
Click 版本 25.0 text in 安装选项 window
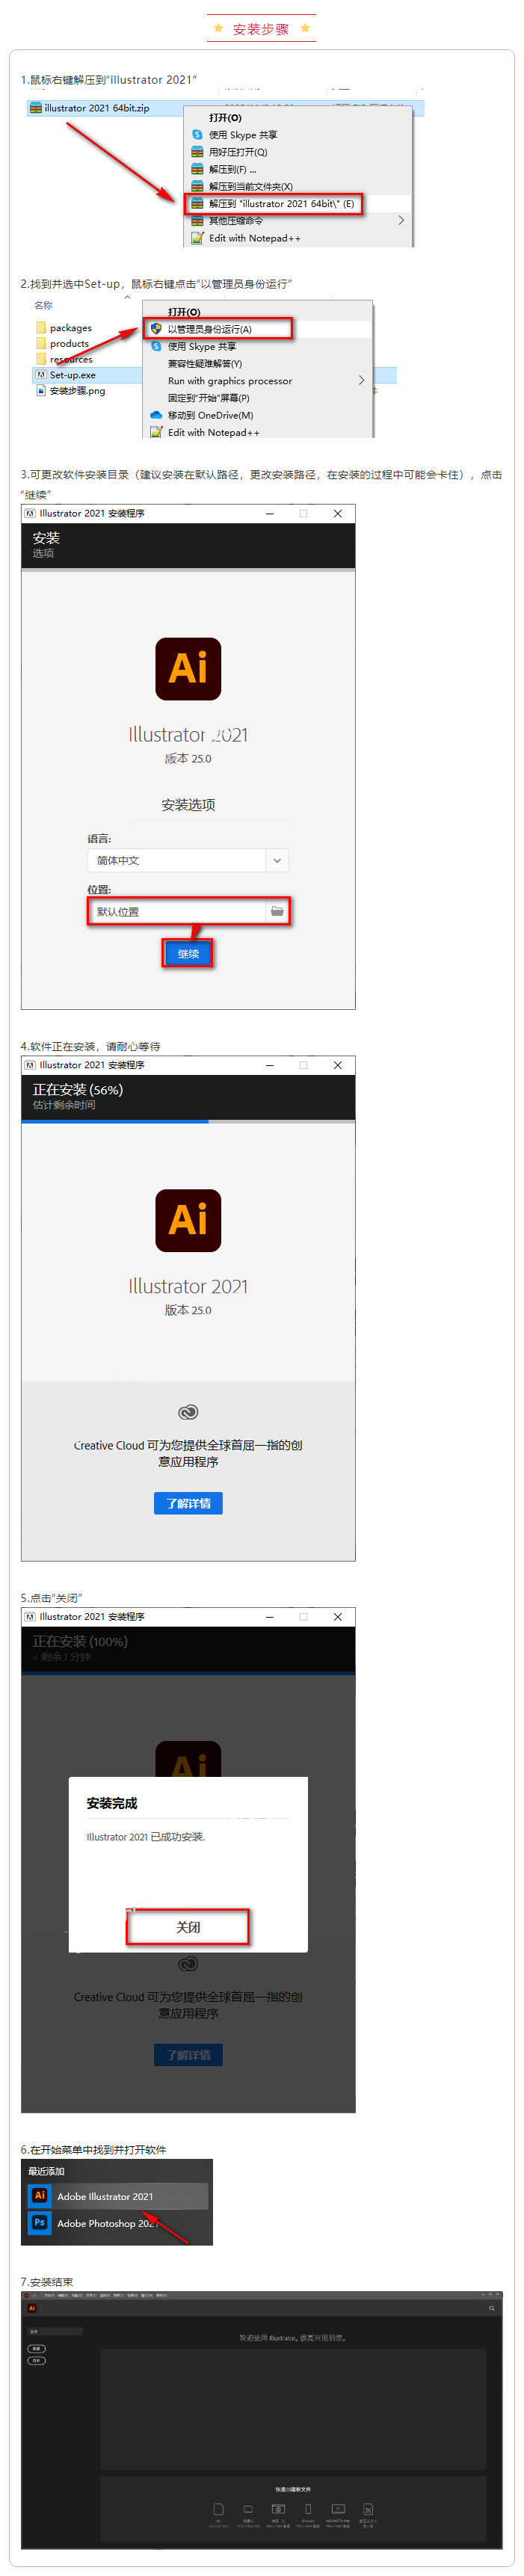(188, 758)
